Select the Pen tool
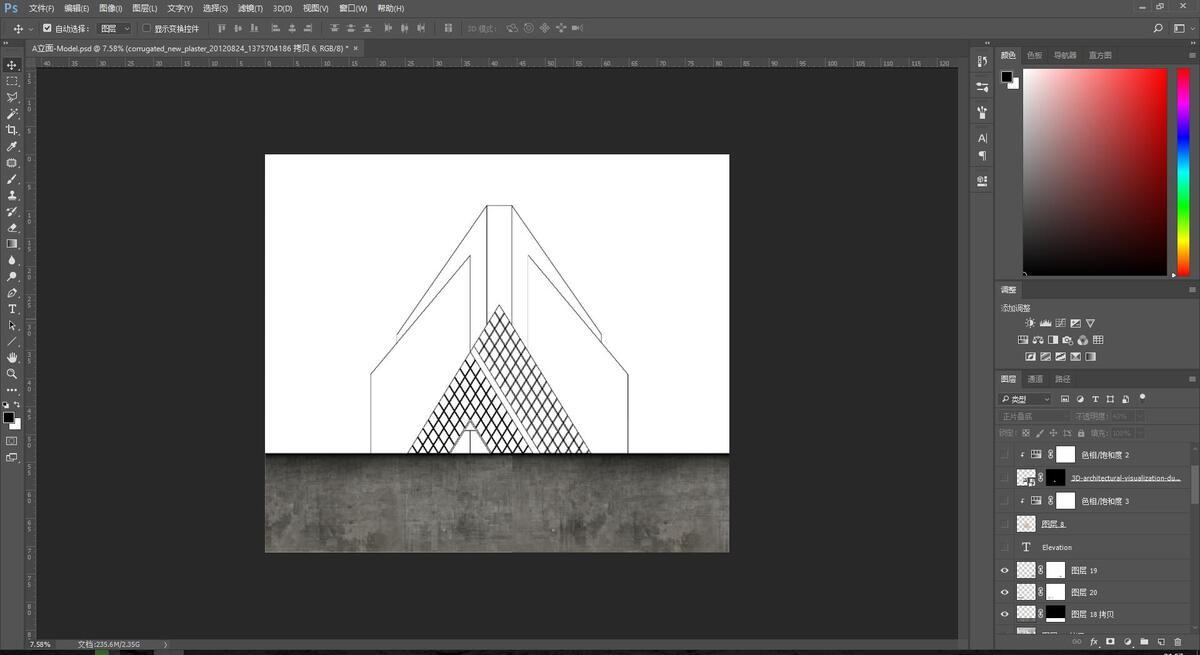1200x655 pixels. click(12, 293)
